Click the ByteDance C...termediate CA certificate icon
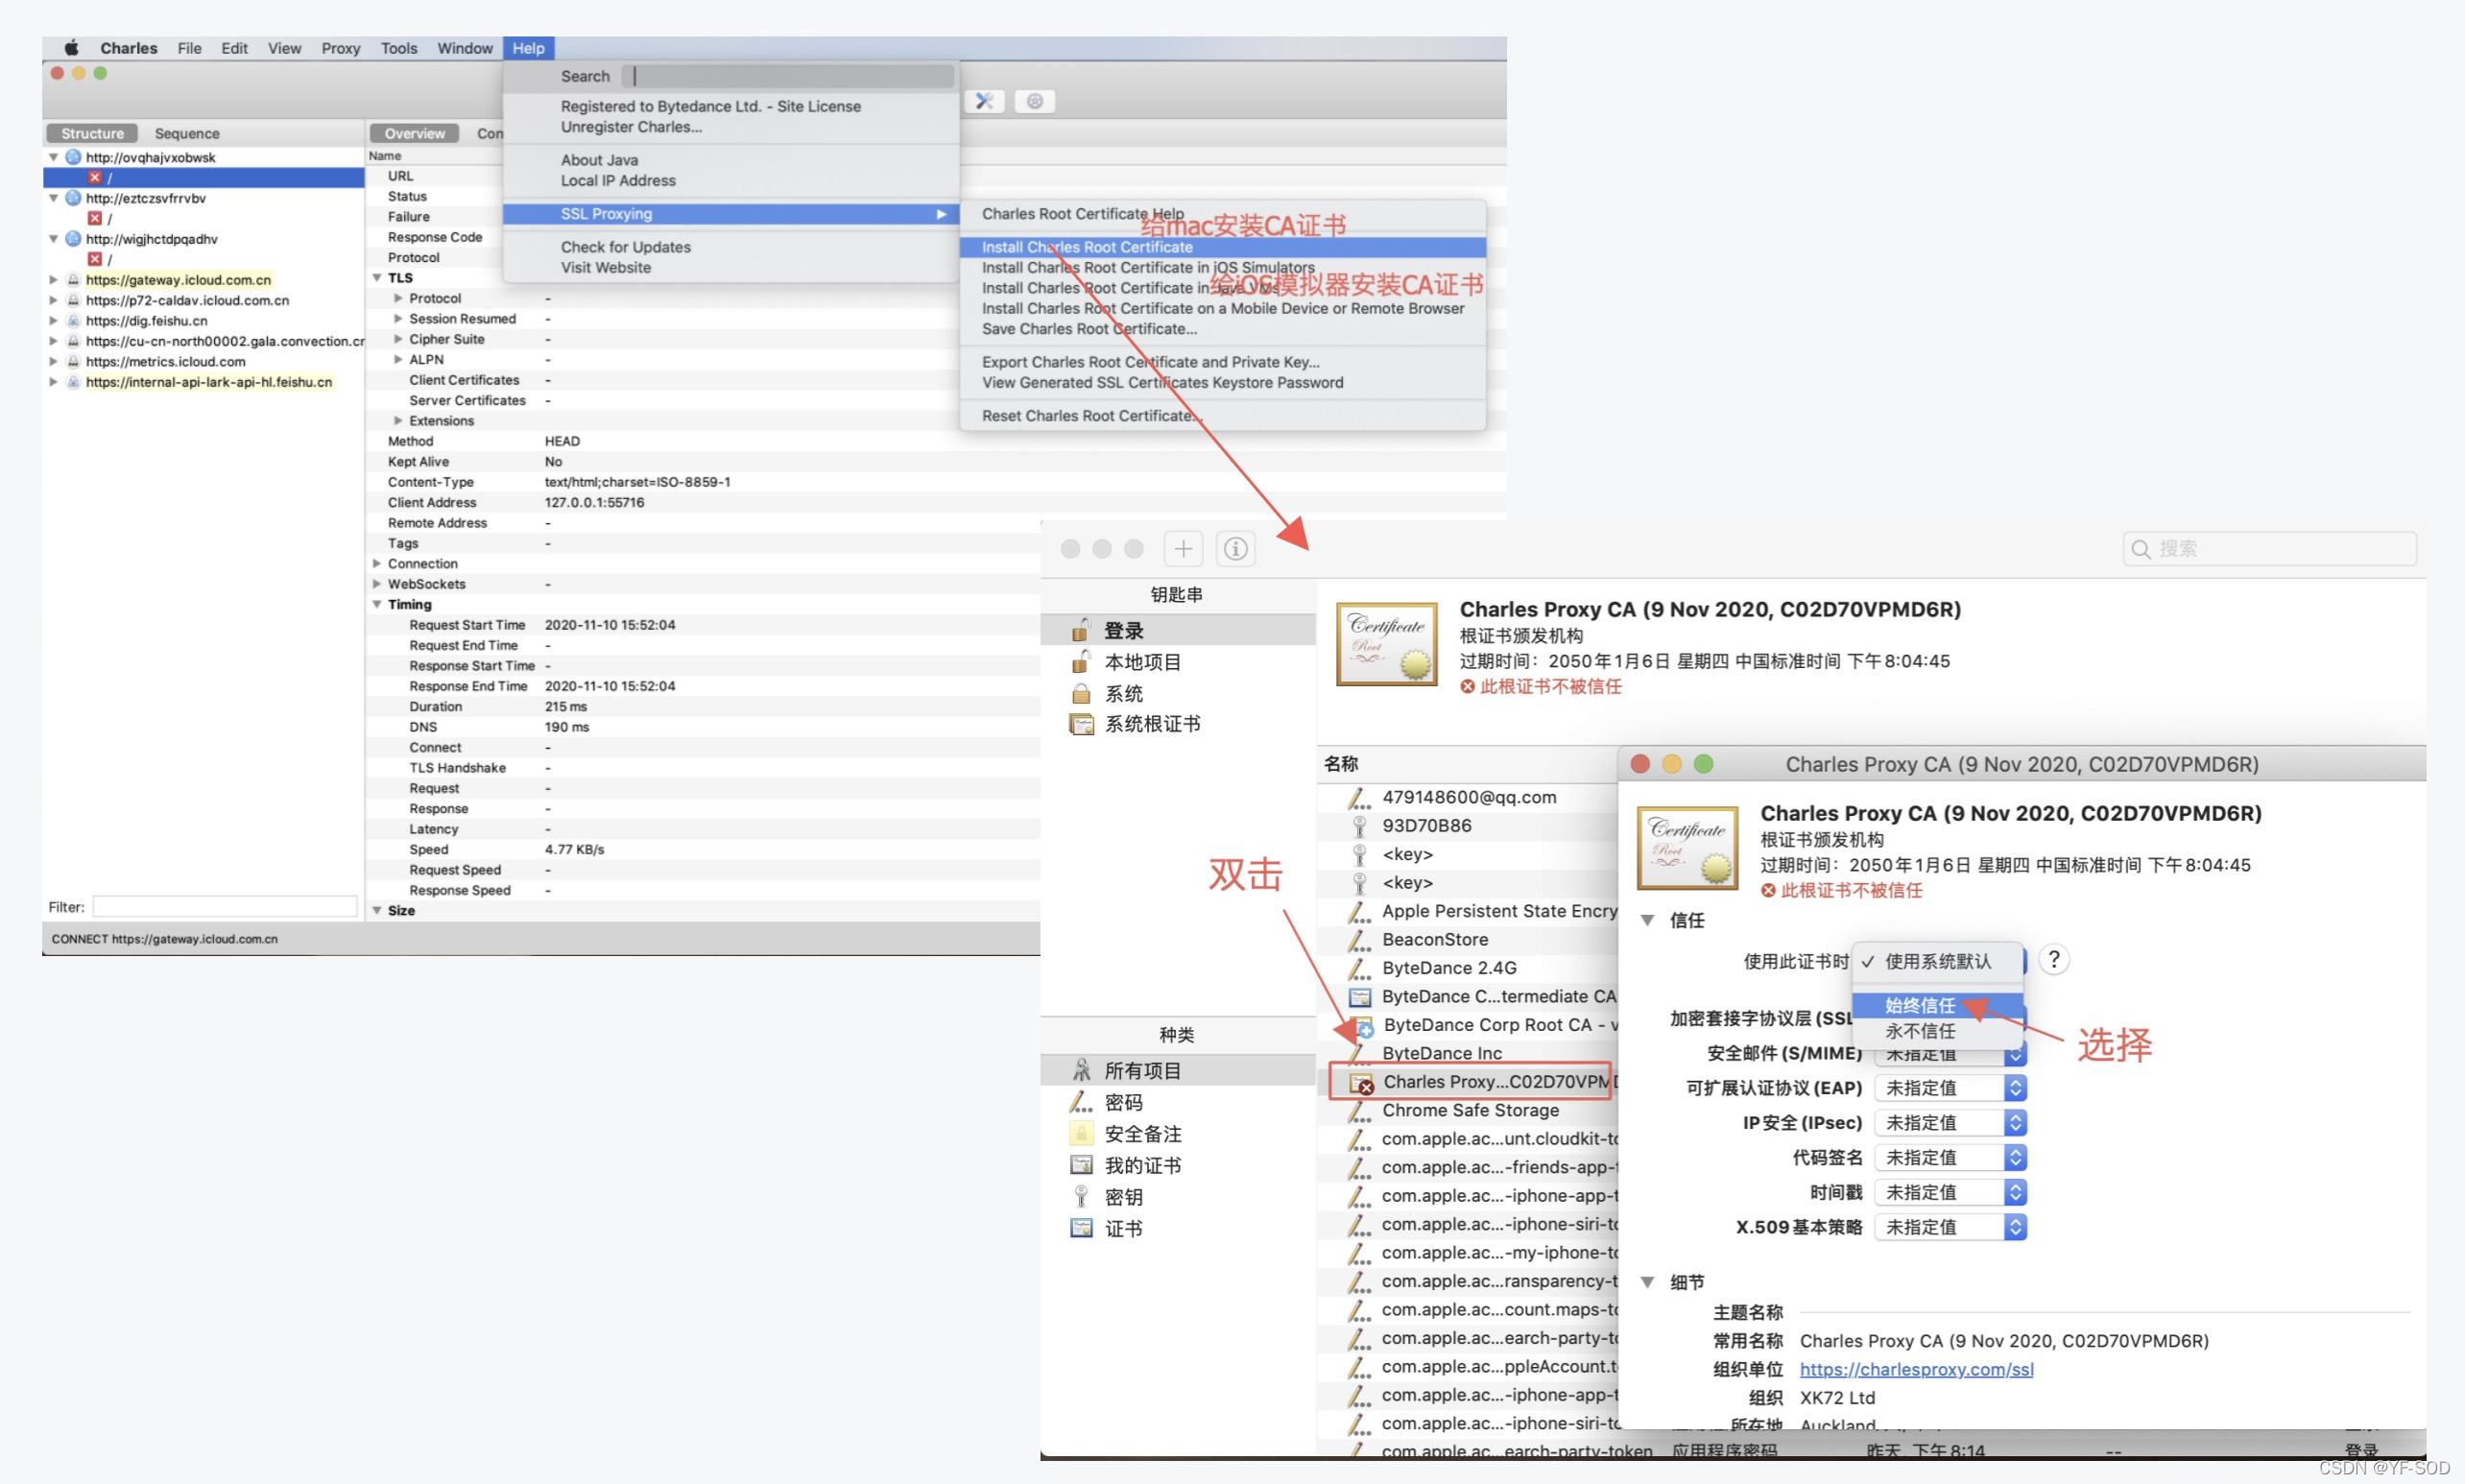The width and height of the screenshot is (2465, 1484). tap(1360, 997)
